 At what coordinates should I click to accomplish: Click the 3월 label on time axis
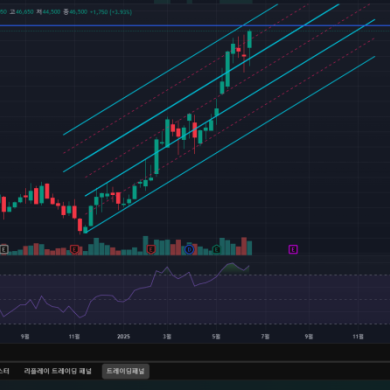tap(167, 337)
